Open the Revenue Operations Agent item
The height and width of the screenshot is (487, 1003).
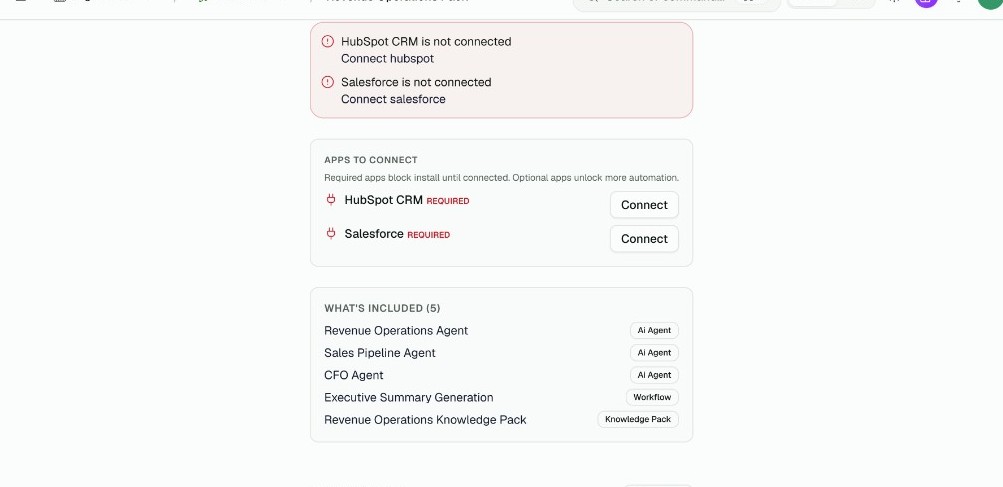coord(396,330)
